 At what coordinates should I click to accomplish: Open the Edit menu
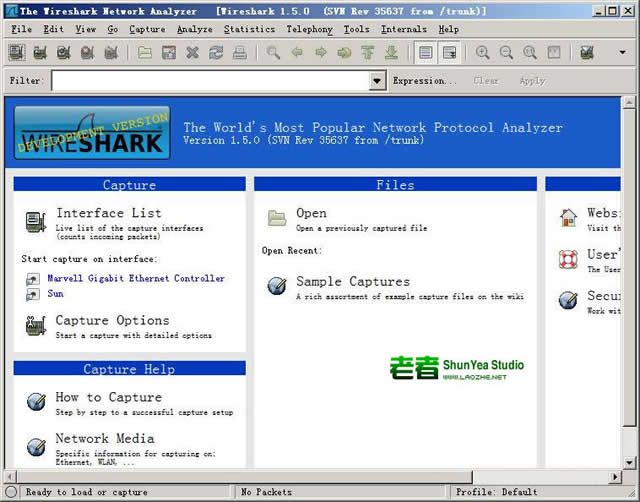[53, 29]
